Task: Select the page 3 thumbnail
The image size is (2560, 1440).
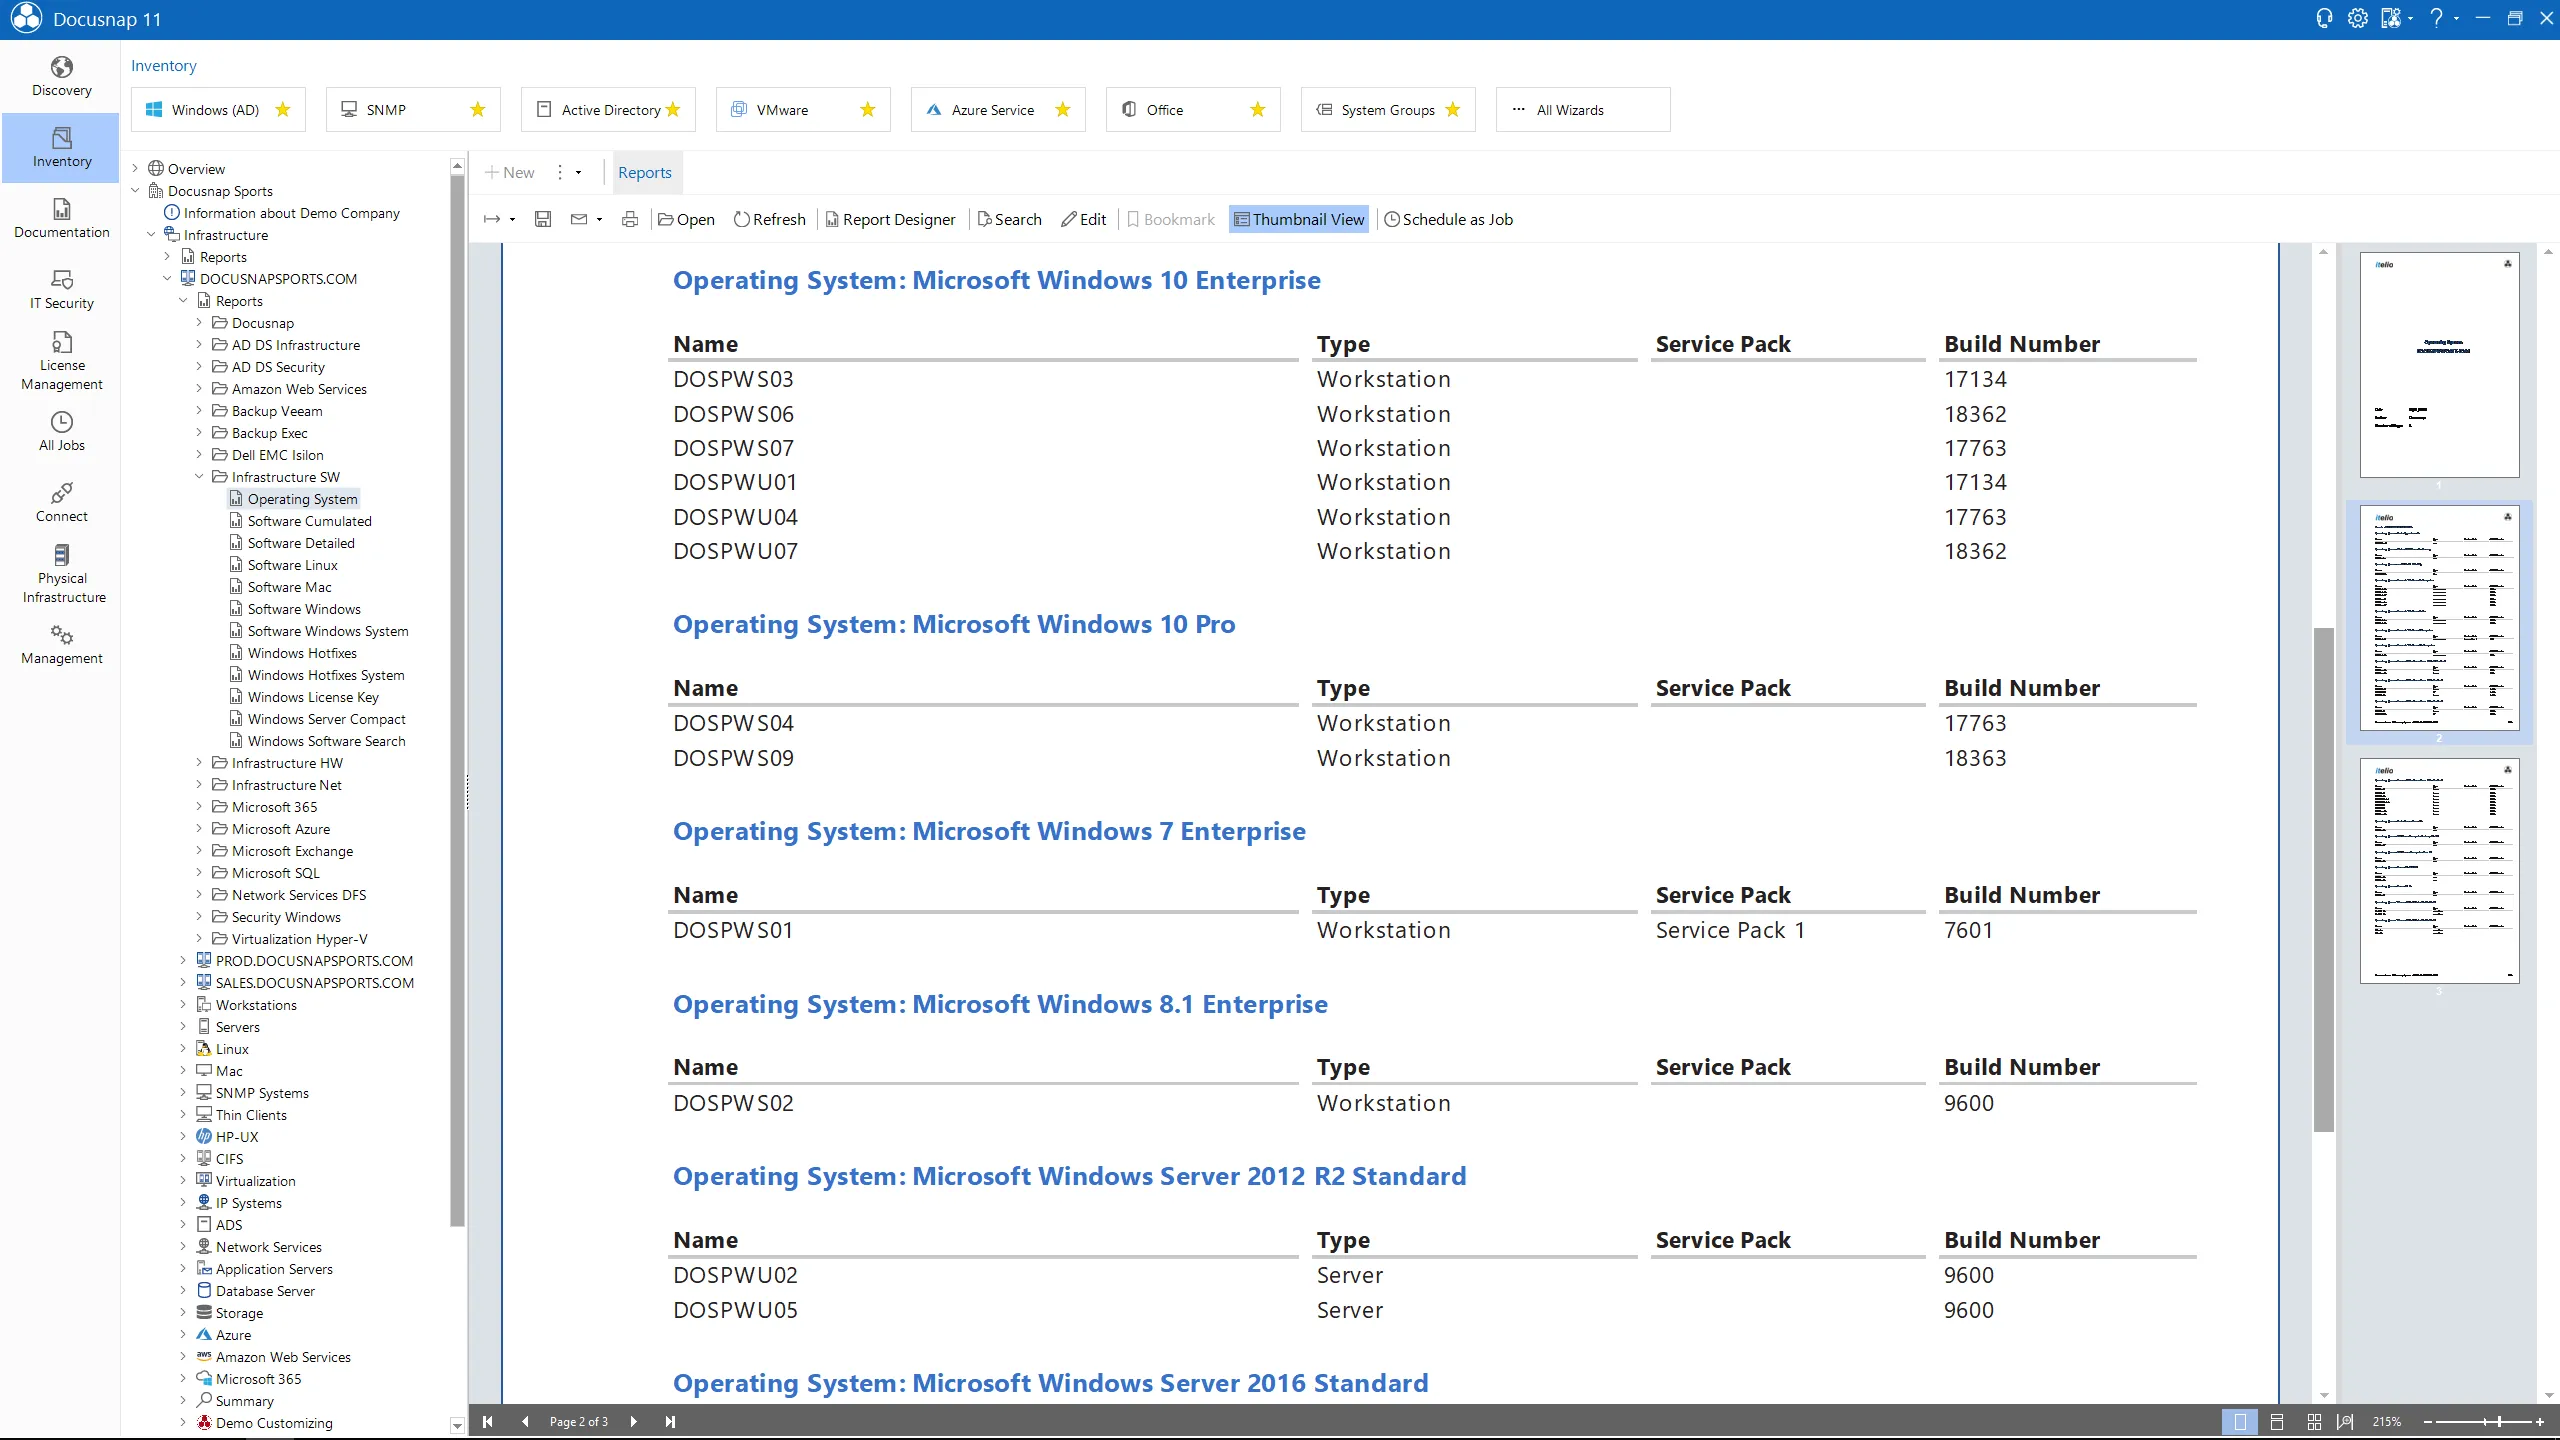Action: [2439, 871]
